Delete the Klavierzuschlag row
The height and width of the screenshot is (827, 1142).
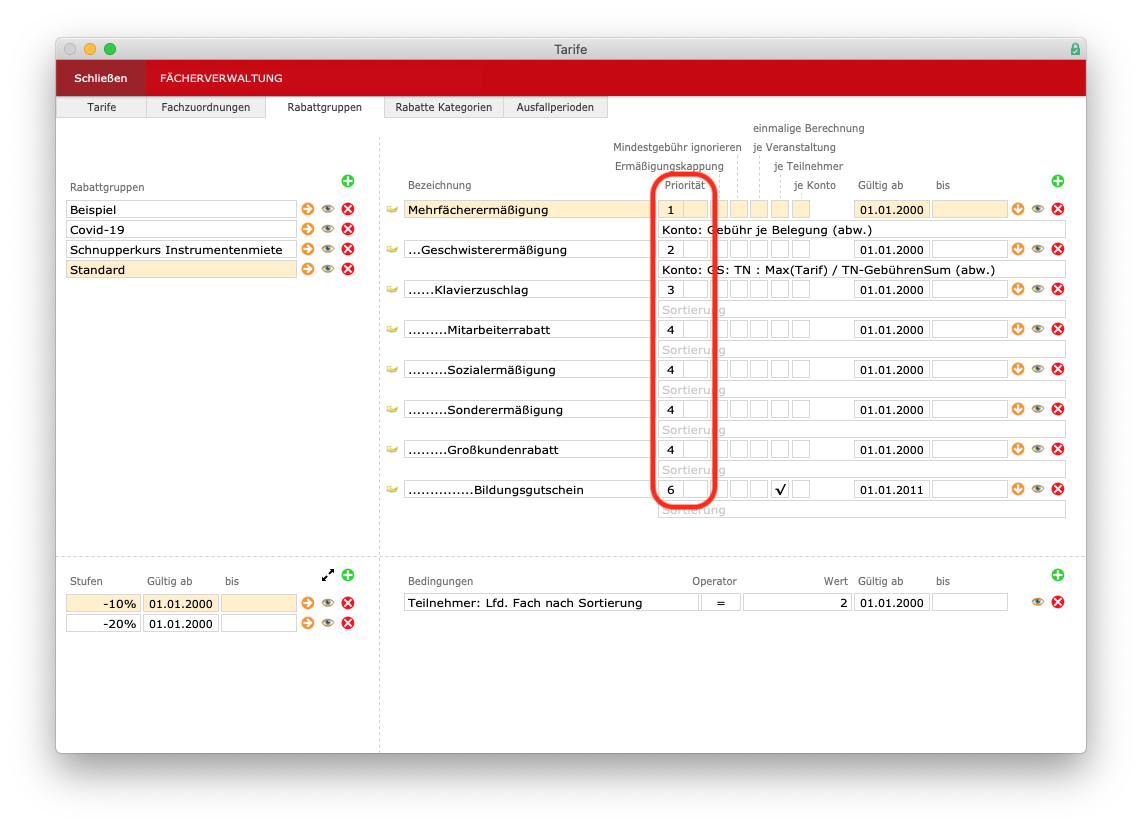click(1058, 289)
